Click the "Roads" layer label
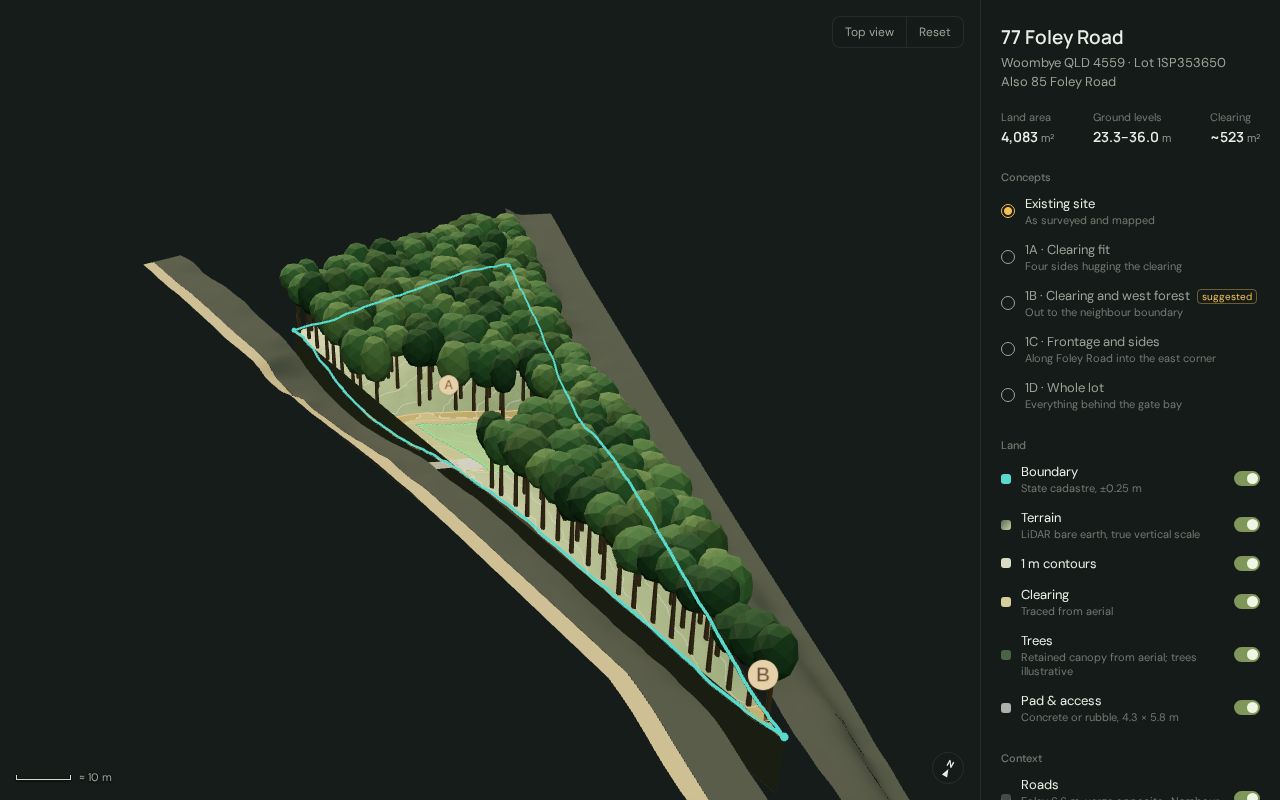 [1040, 785]
